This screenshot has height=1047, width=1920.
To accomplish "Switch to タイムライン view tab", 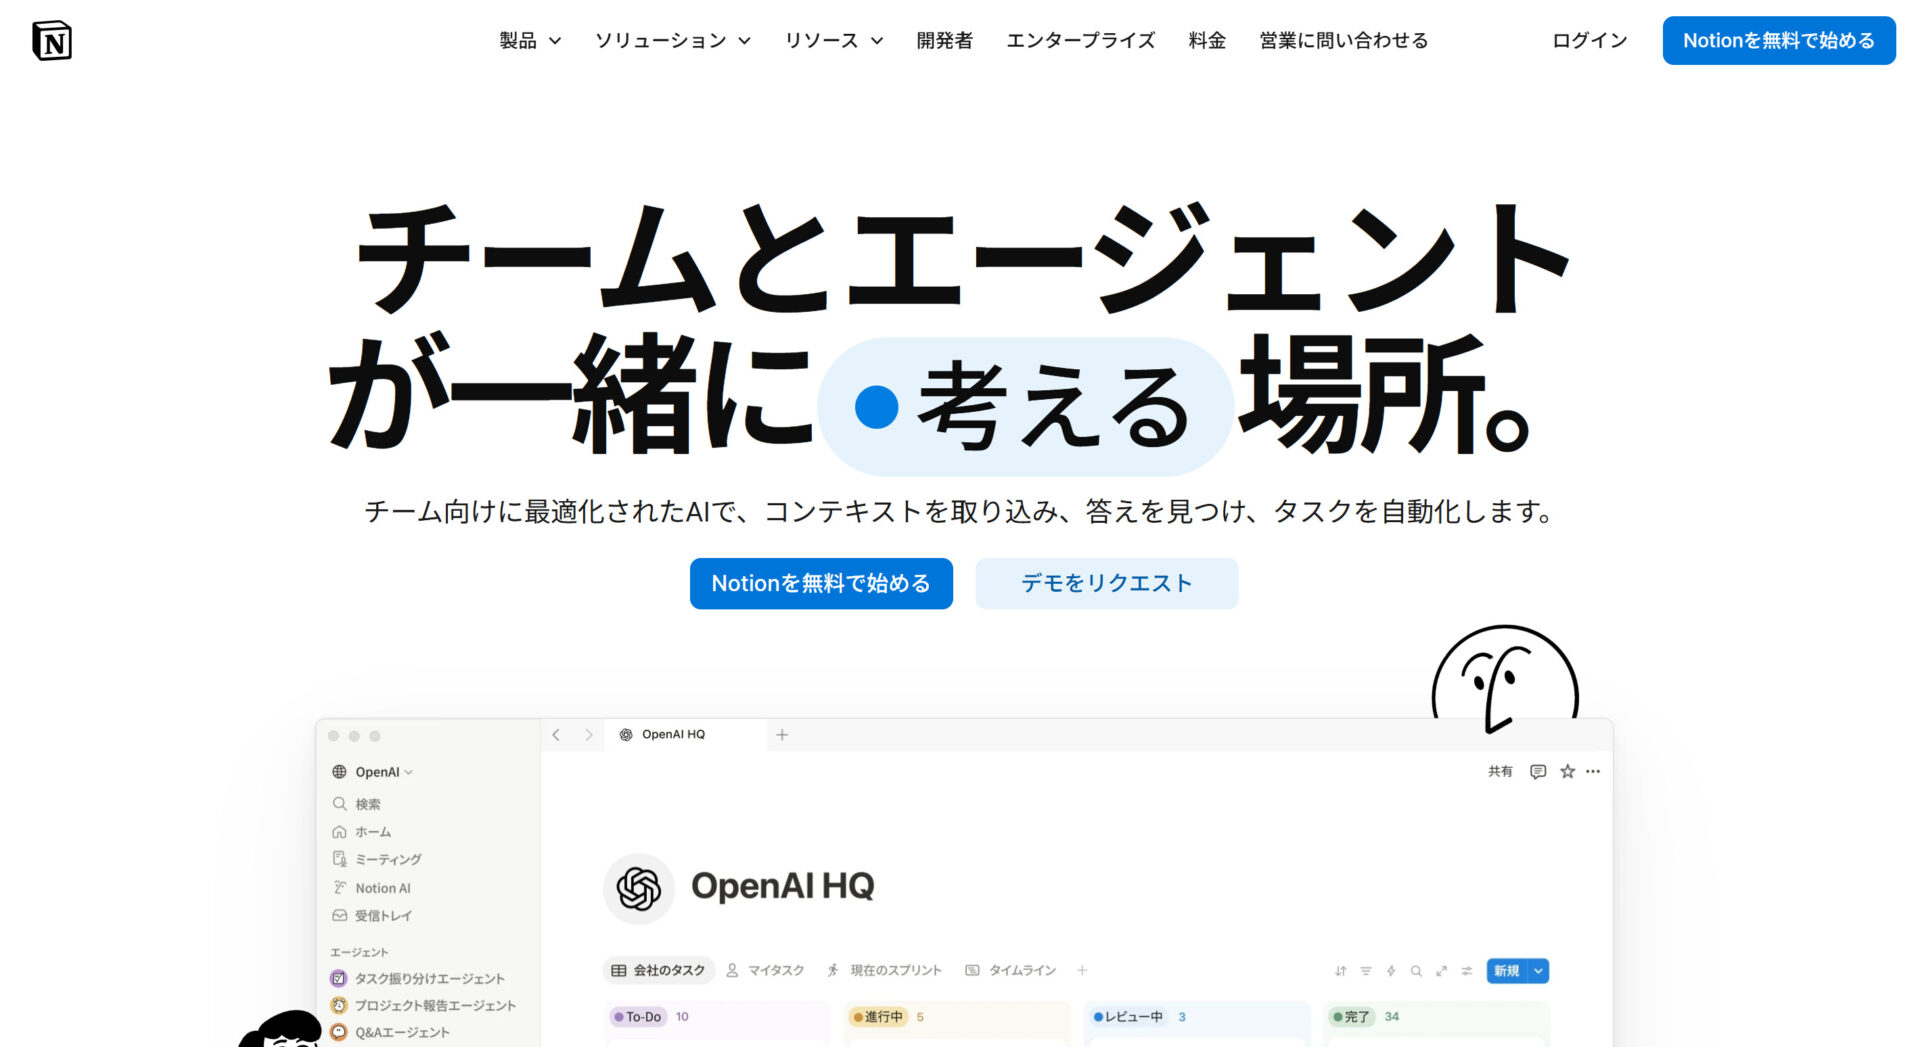I will [1010, 970].
